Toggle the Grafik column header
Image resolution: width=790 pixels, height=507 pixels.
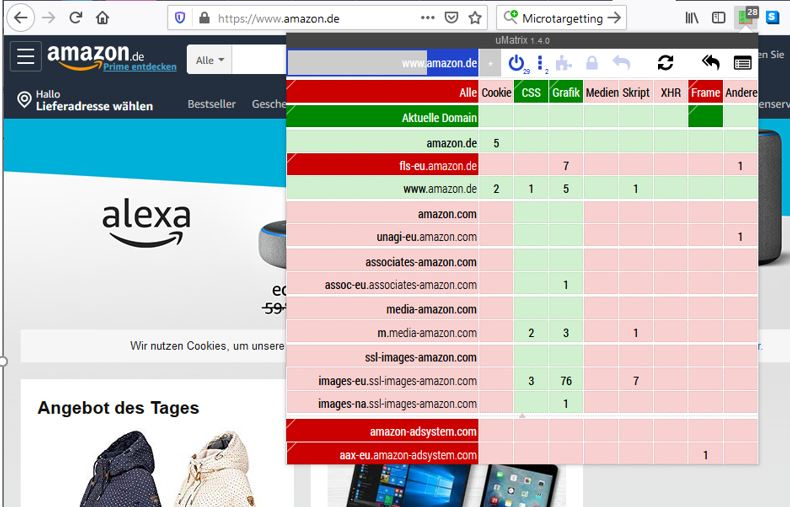point(566,92)
